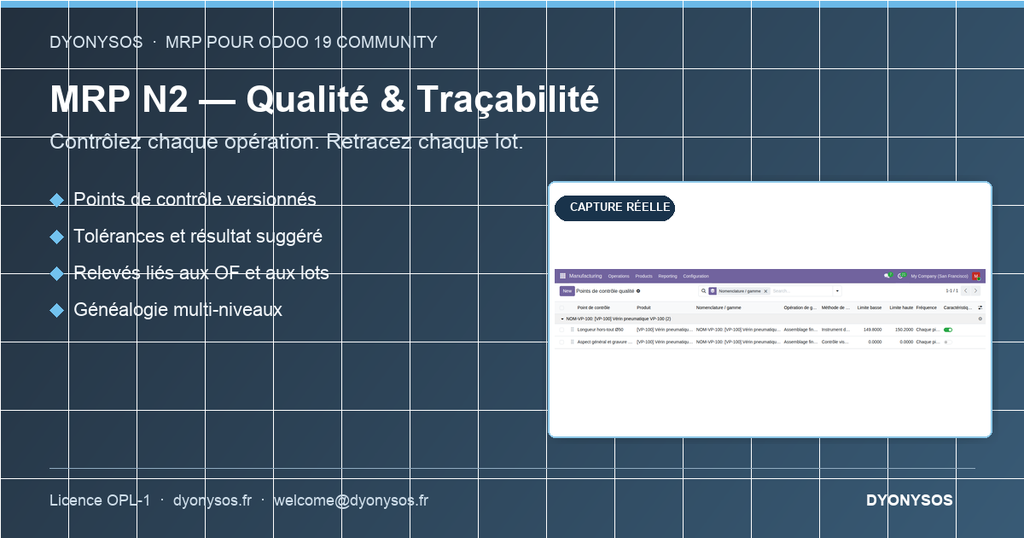Open the Manufacturing app menu

[585, 276]
